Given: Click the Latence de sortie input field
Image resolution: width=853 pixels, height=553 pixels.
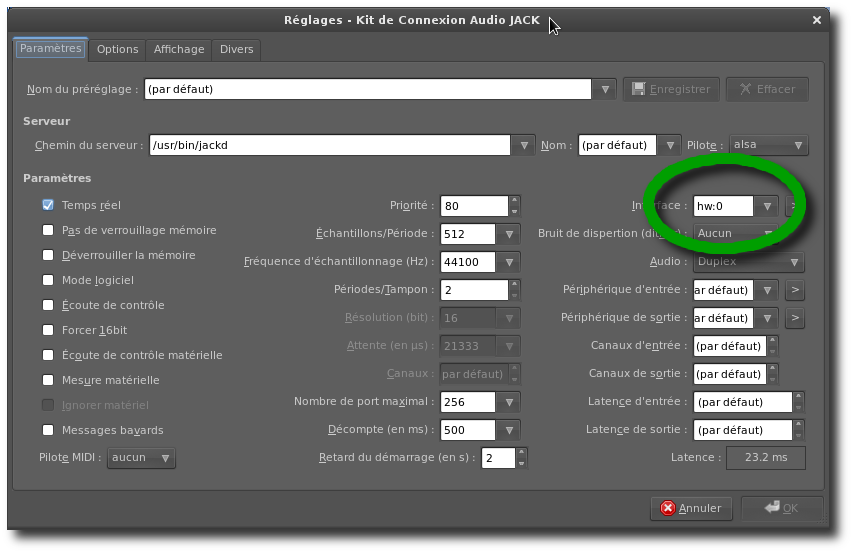Looking at the screenshot, I should tap(743, 430).
